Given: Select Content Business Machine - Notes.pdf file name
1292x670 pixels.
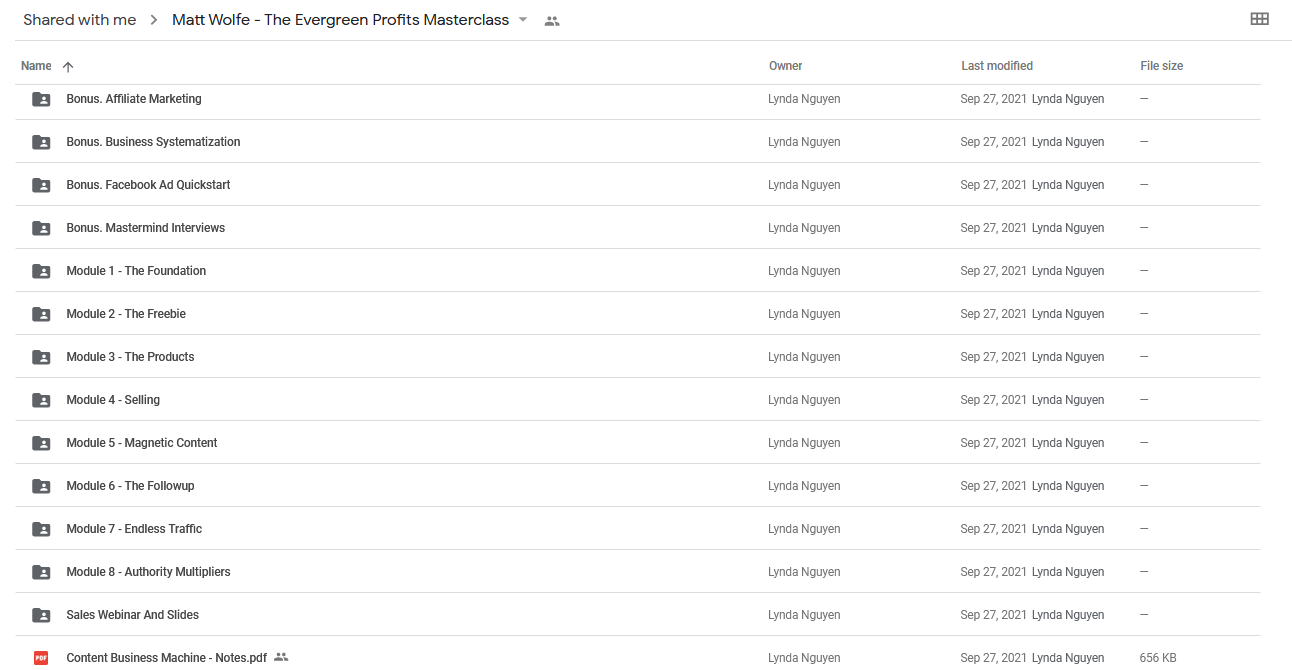Looking at the screenshot, I should click(167, 658).
